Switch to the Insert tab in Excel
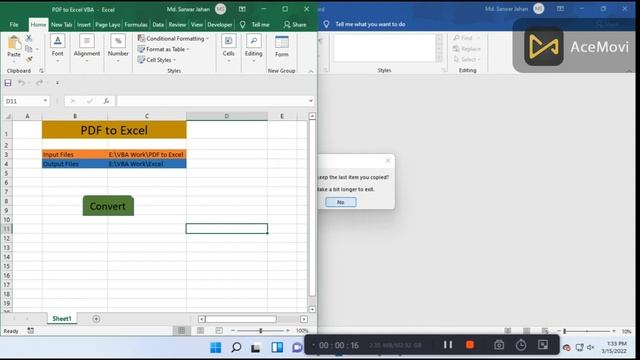640x360 pixels. (x=84, y=24)
